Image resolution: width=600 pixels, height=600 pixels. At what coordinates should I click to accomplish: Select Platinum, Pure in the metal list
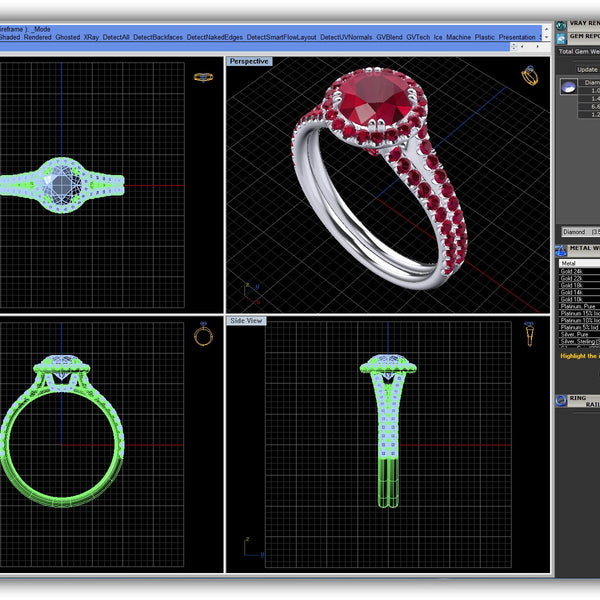click(x=577, y=306)
